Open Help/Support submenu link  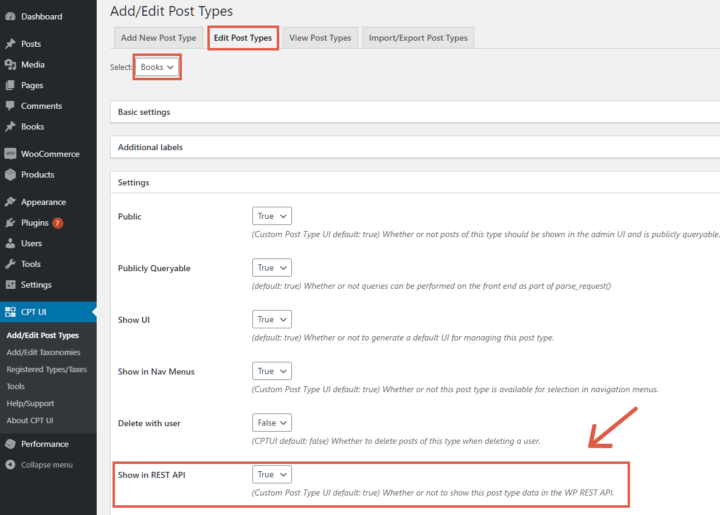click(30, 403)
